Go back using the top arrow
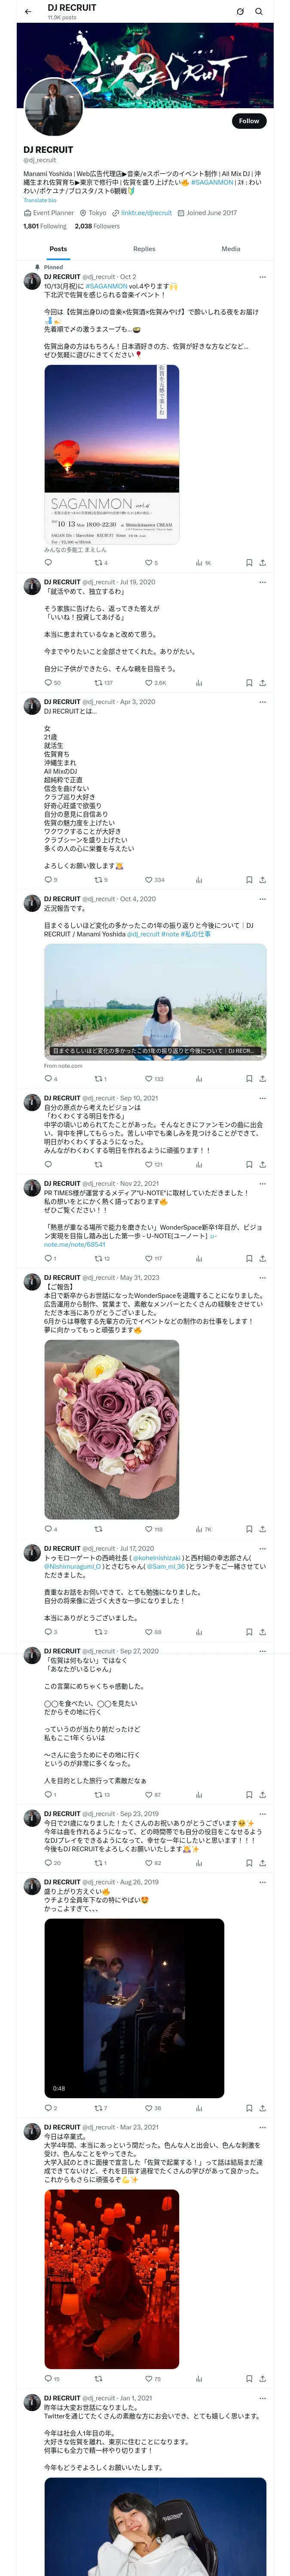Image resolution: width=290 pixels, height=2576 pixels. coord(28,12)
